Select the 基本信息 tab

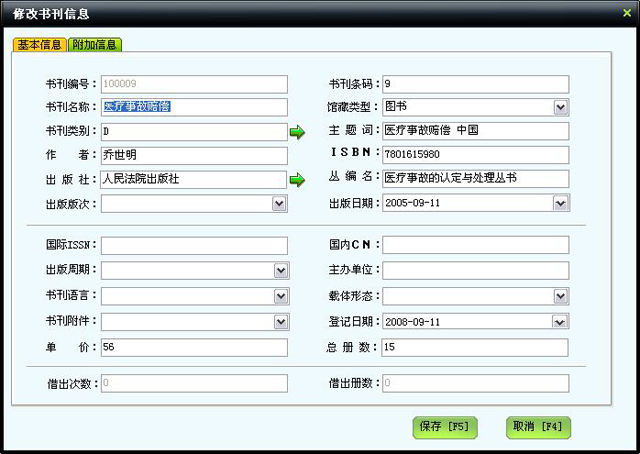[x=40, y=45]
